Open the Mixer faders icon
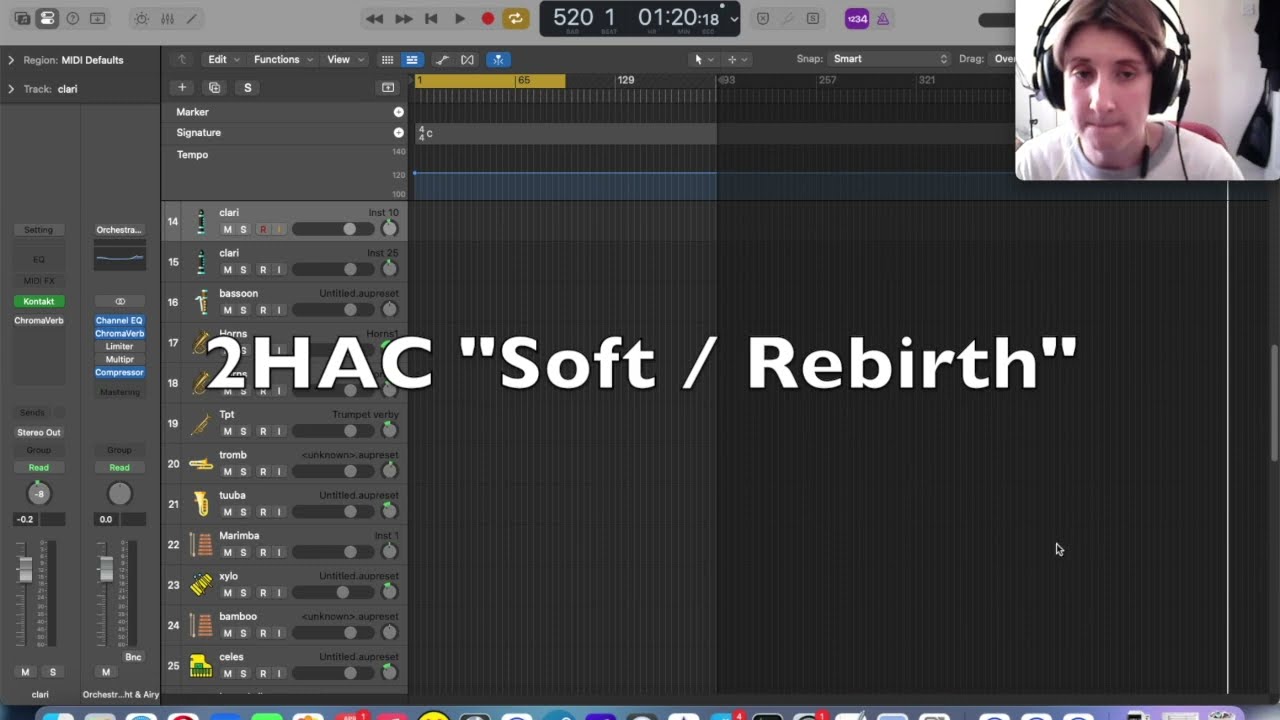This screenshot has height=720, width=1280. (x=167, y=18)
